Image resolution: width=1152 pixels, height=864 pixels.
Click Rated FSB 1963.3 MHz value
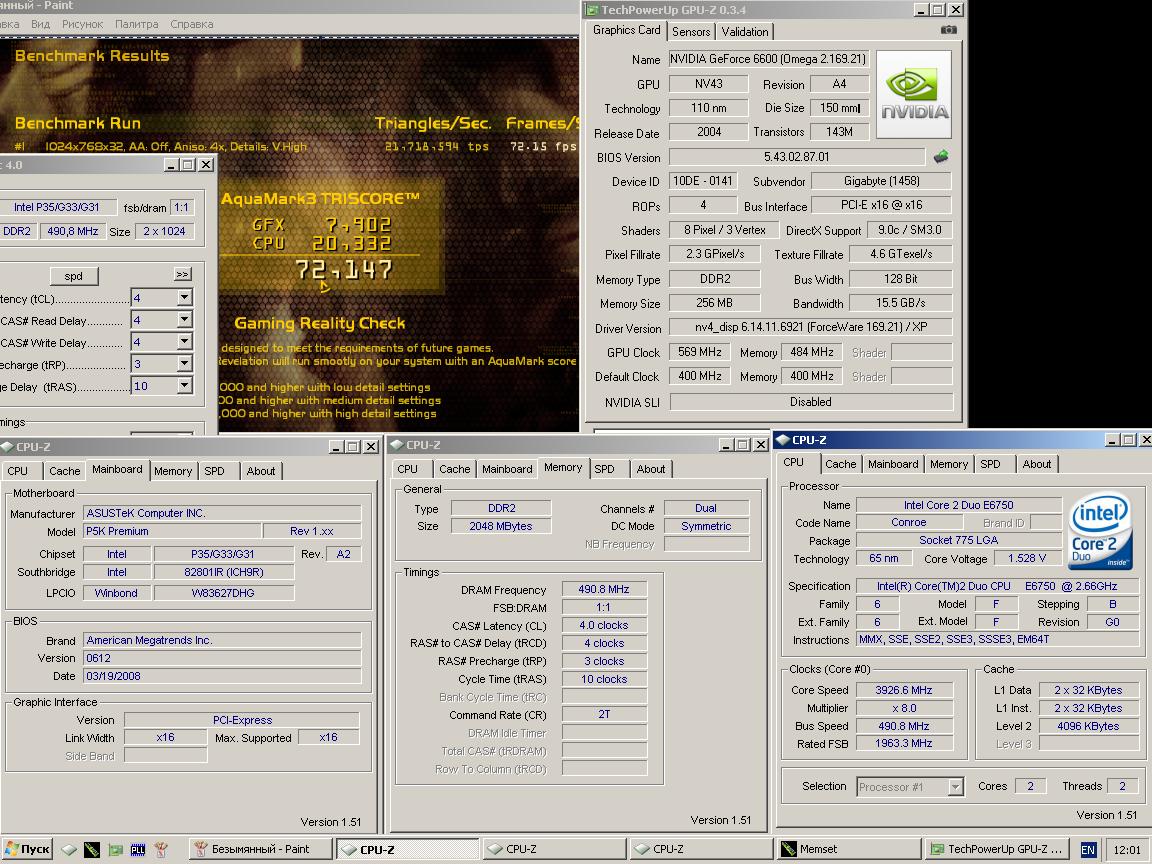tap(904, 744)
